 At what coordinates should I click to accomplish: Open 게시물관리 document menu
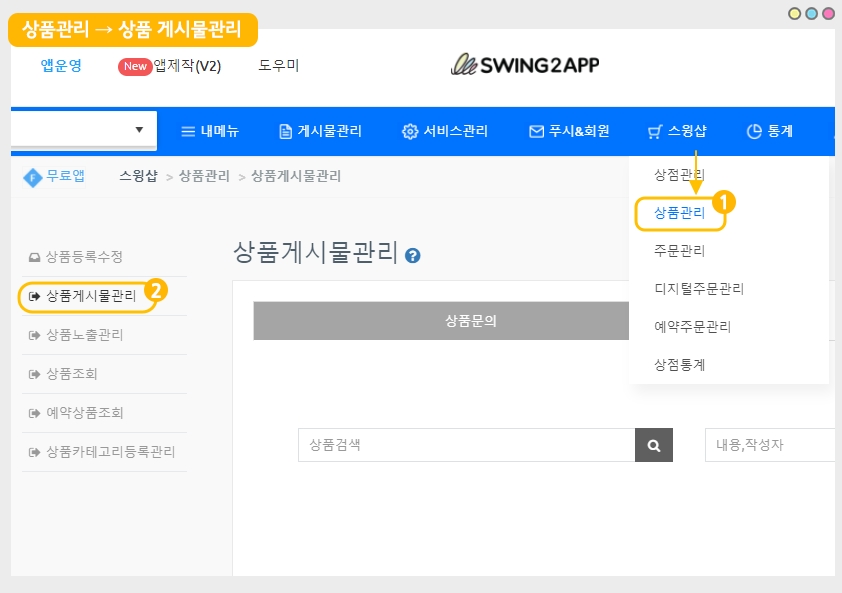coord(320,131)
